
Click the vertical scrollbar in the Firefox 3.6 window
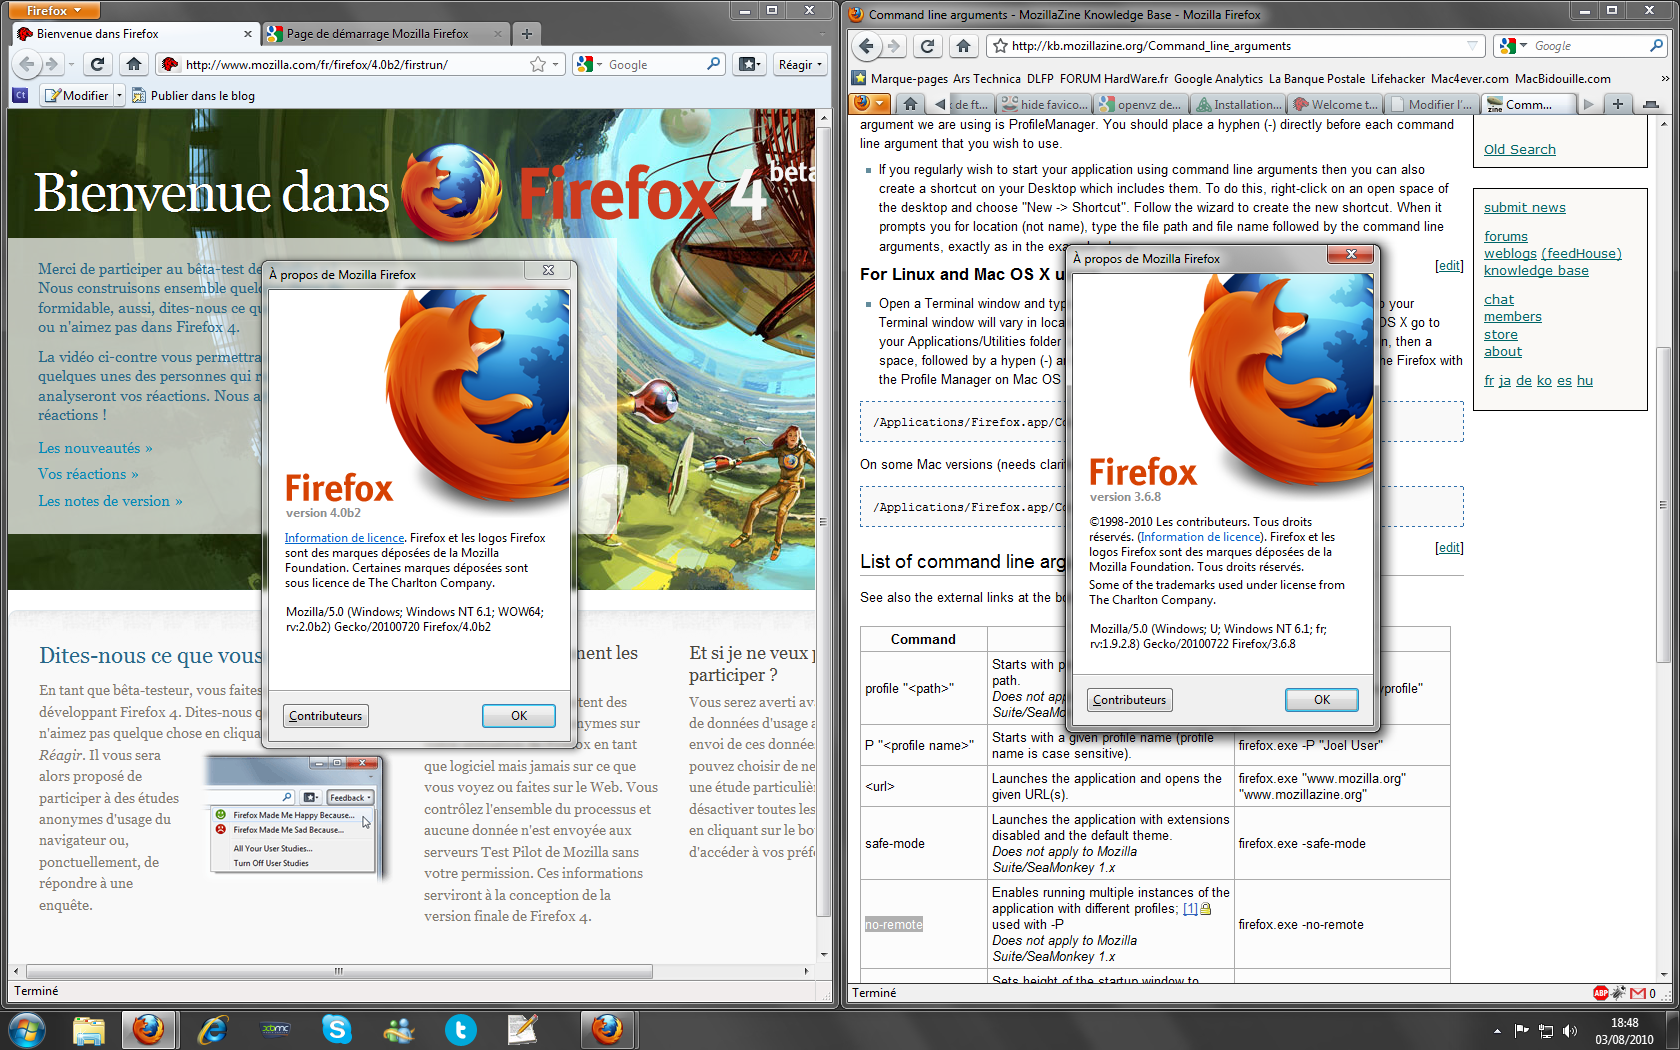point(1663,505)
